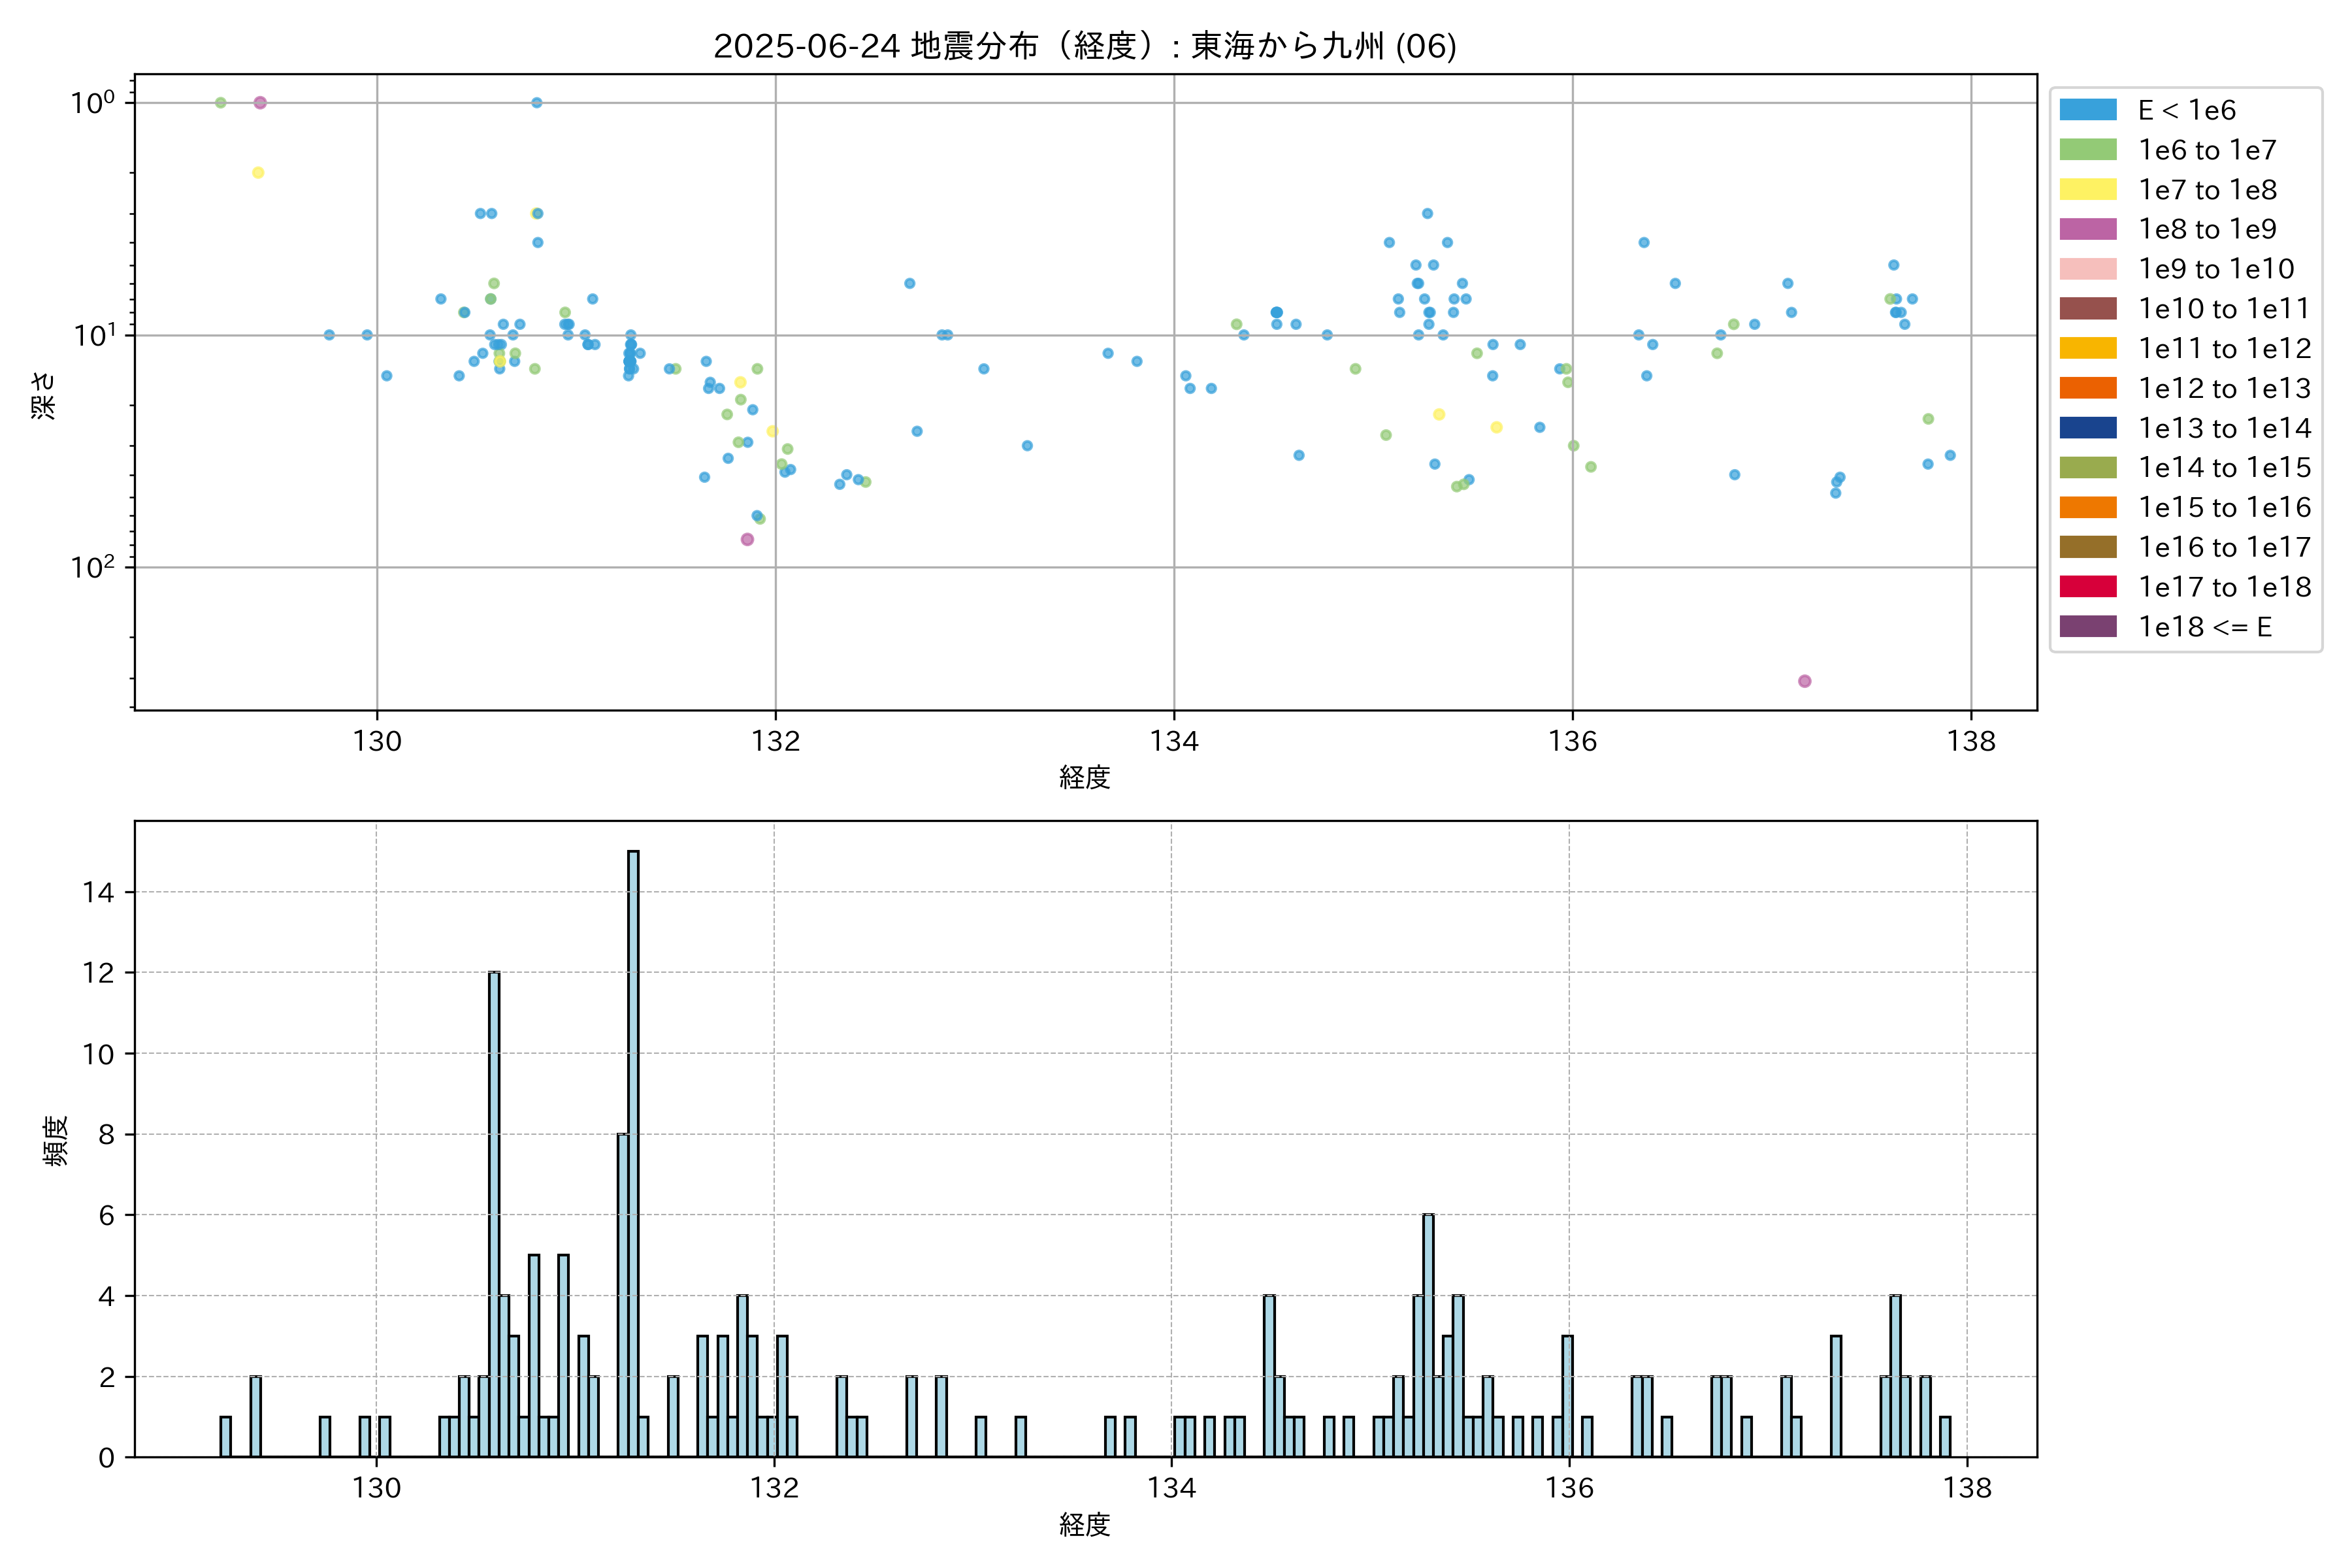Image resolution: width=2352 pixels, height=1568 pixels.
Task: Click the pink 1e9 to 1e10 swatch
Action: tap(2087, 269)
